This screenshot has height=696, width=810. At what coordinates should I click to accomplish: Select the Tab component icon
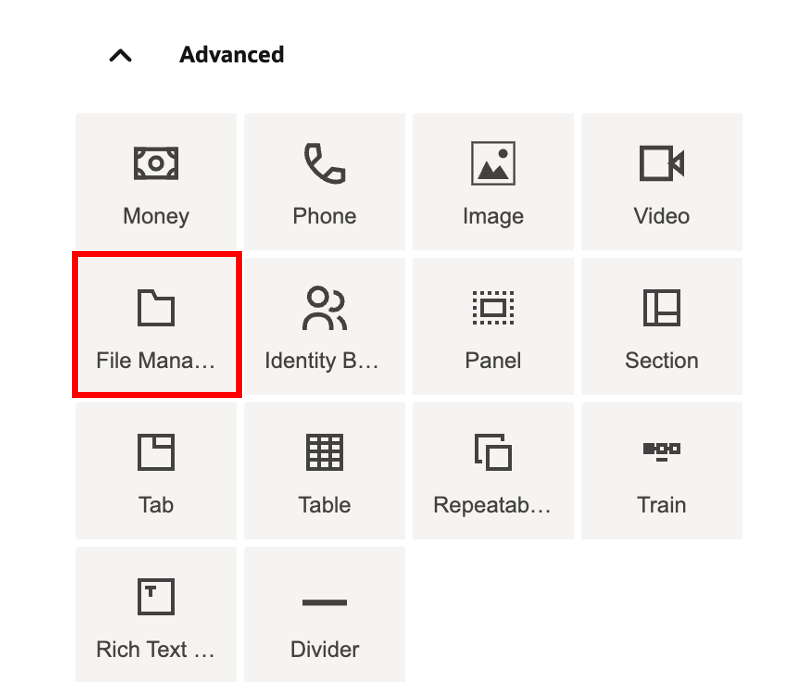coord(156,452)
